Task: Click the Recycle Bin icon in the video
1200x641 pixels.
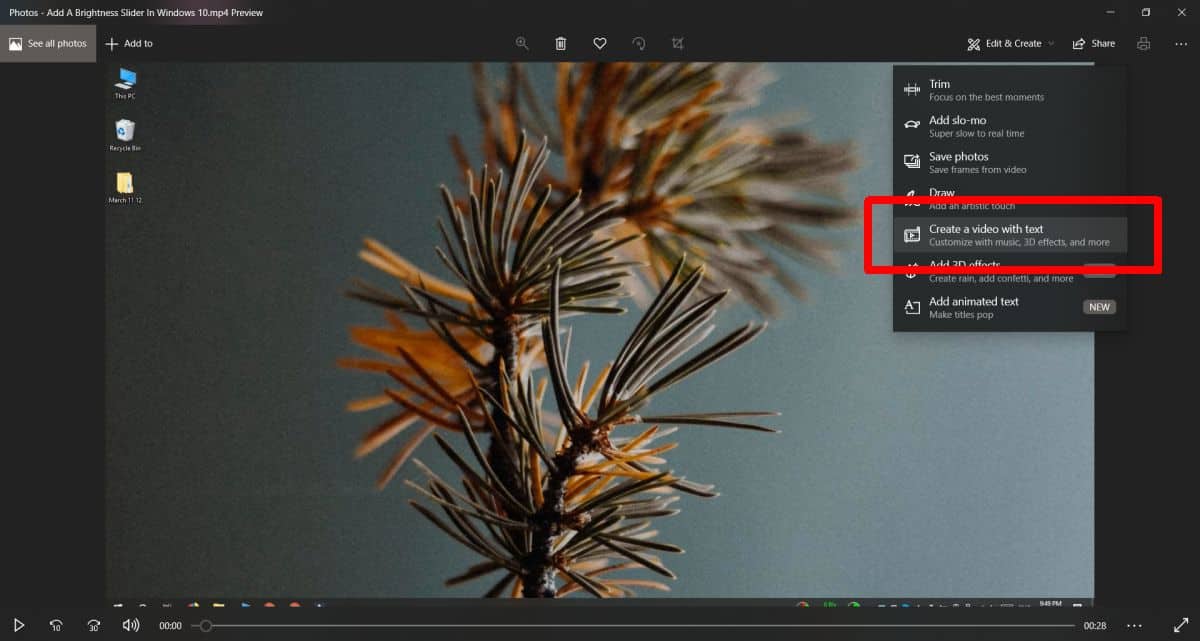Action: click(x=125, y=135)
